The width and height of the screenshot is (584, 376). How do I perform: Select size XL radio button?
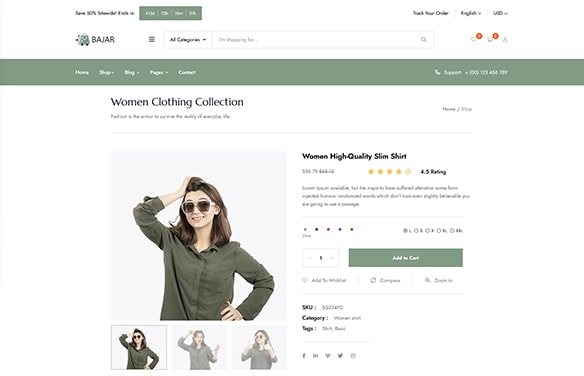click(x=439, y=231)
